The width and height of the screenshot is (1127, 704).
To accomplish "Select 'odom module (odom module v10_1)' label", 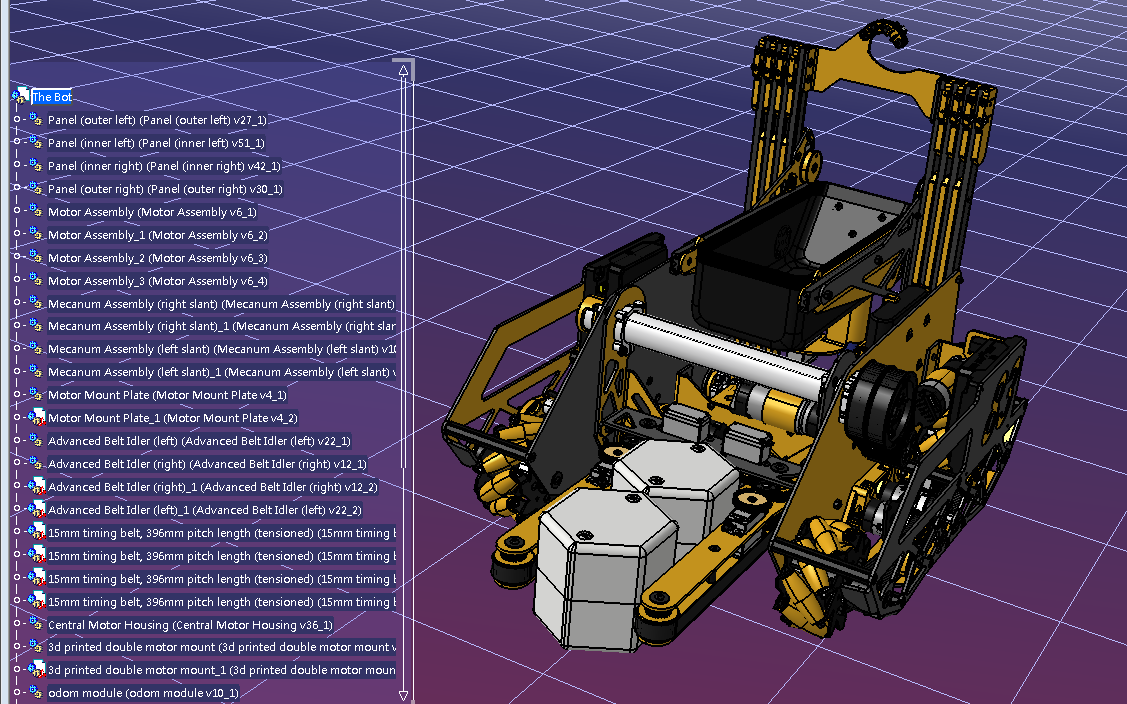I will pyautogui.click(x=143, y=692).
